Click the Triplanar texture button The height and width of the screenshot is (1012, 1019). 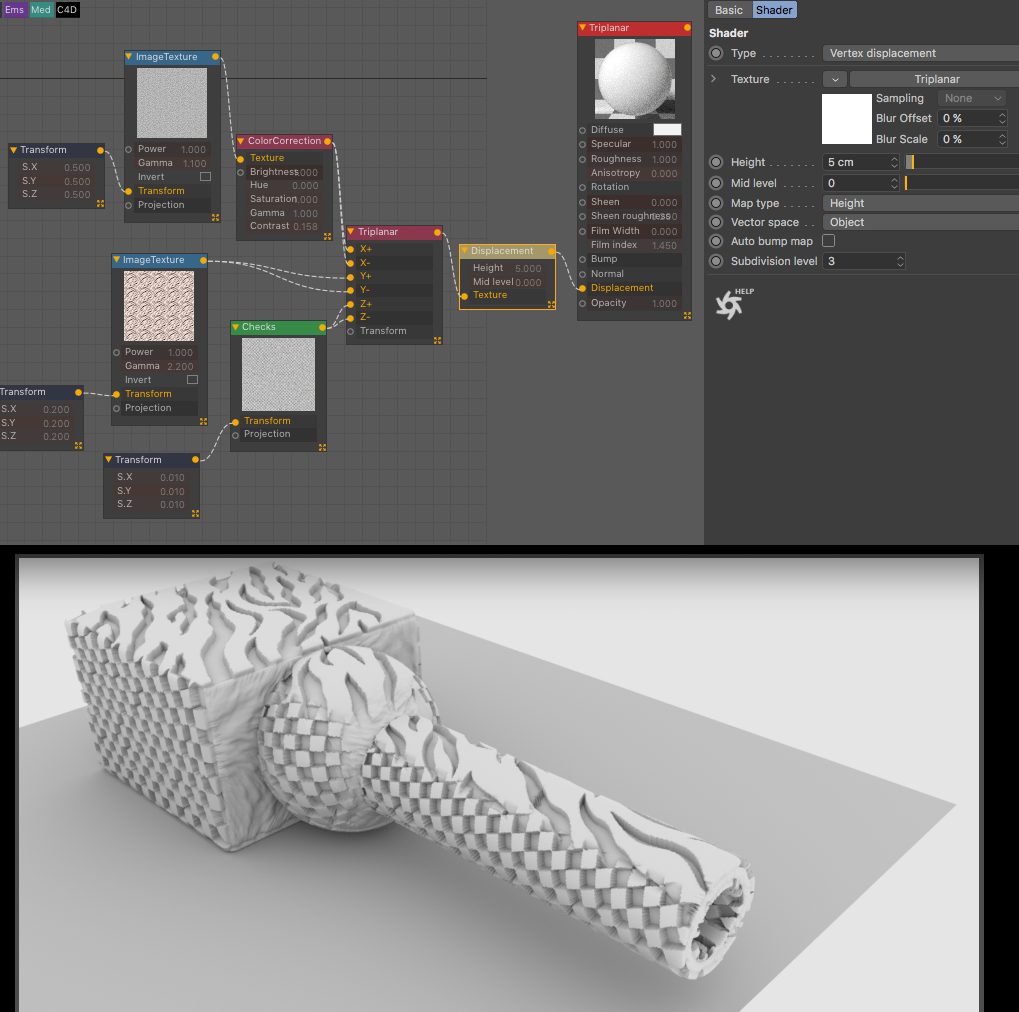click(x=934, y=79)
